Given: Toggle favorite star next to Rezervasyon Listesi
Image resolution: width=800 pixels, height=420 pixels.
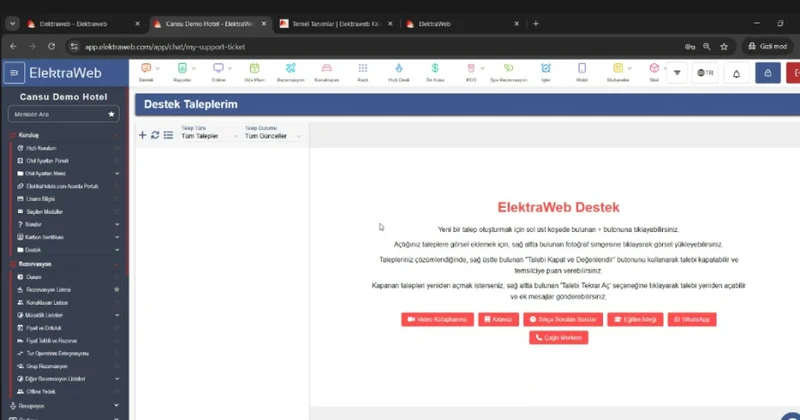Looking at the screenshot, I should click(117, 289).
